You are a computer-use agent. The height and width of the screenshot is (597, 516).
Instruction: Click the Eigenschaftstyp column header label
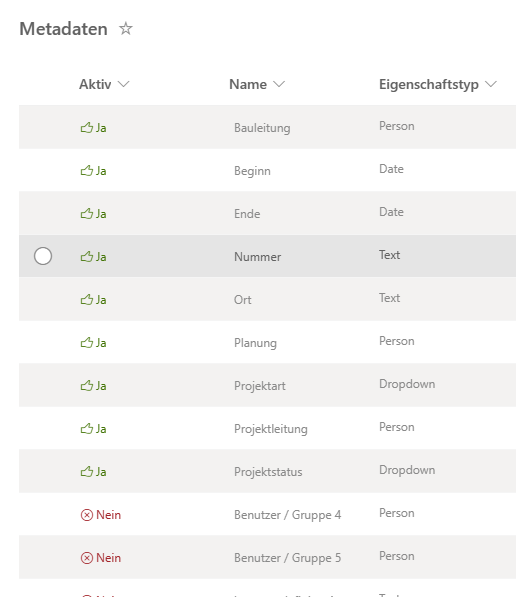(x=429, y=84)
